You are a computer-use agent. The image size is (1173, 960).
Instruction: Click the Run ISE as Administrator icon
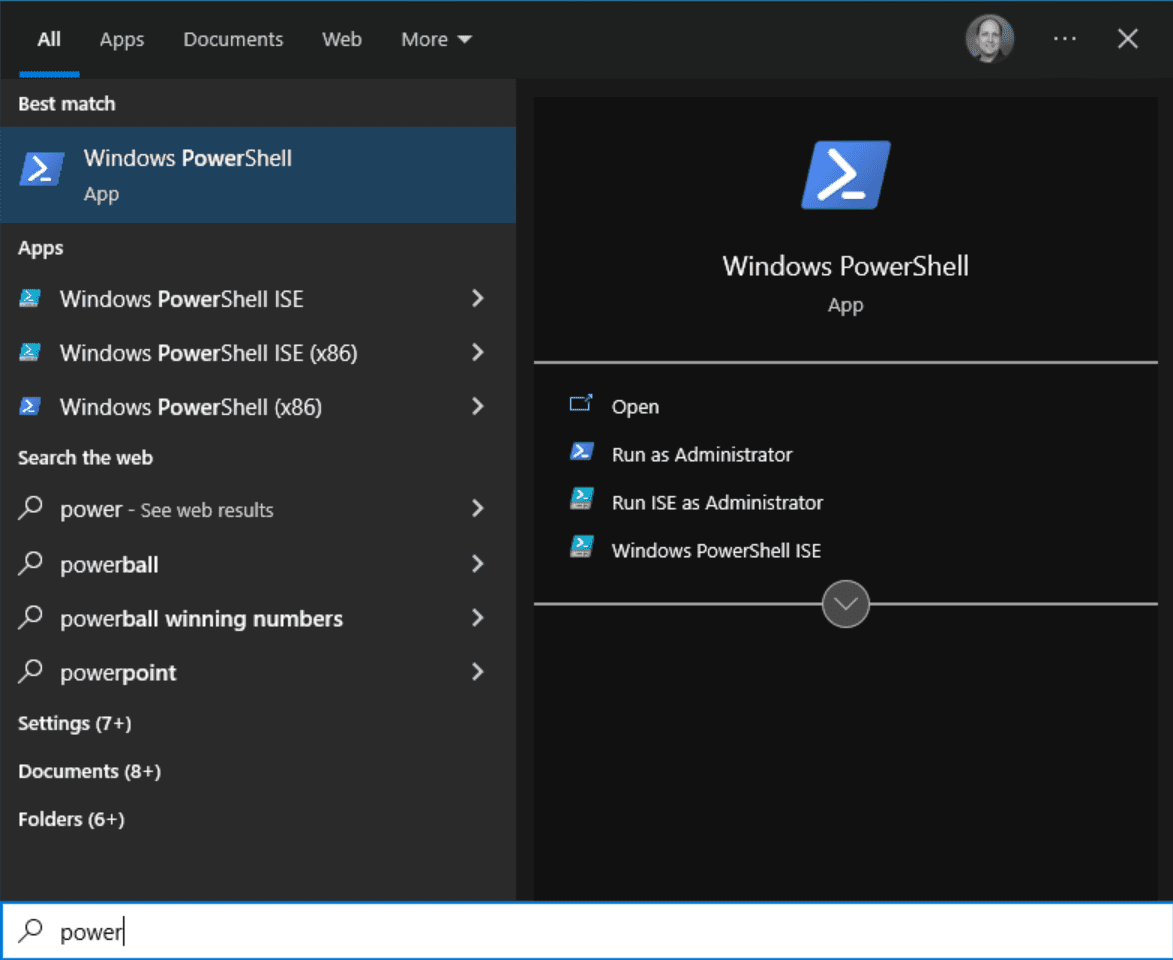coord(581,501)
